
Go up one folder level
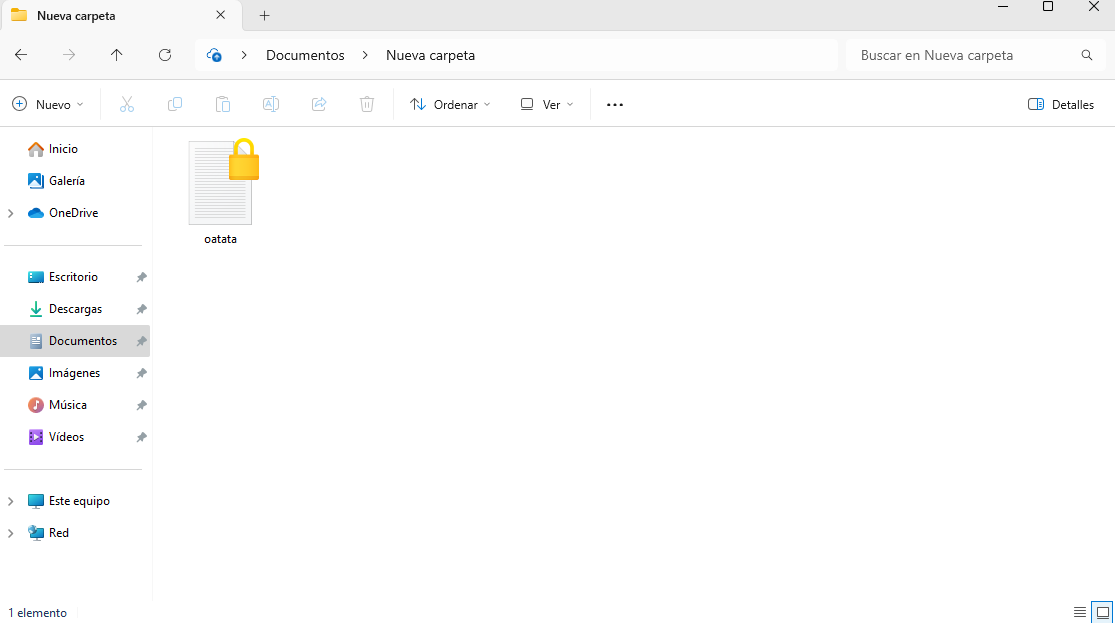[117, 55]
